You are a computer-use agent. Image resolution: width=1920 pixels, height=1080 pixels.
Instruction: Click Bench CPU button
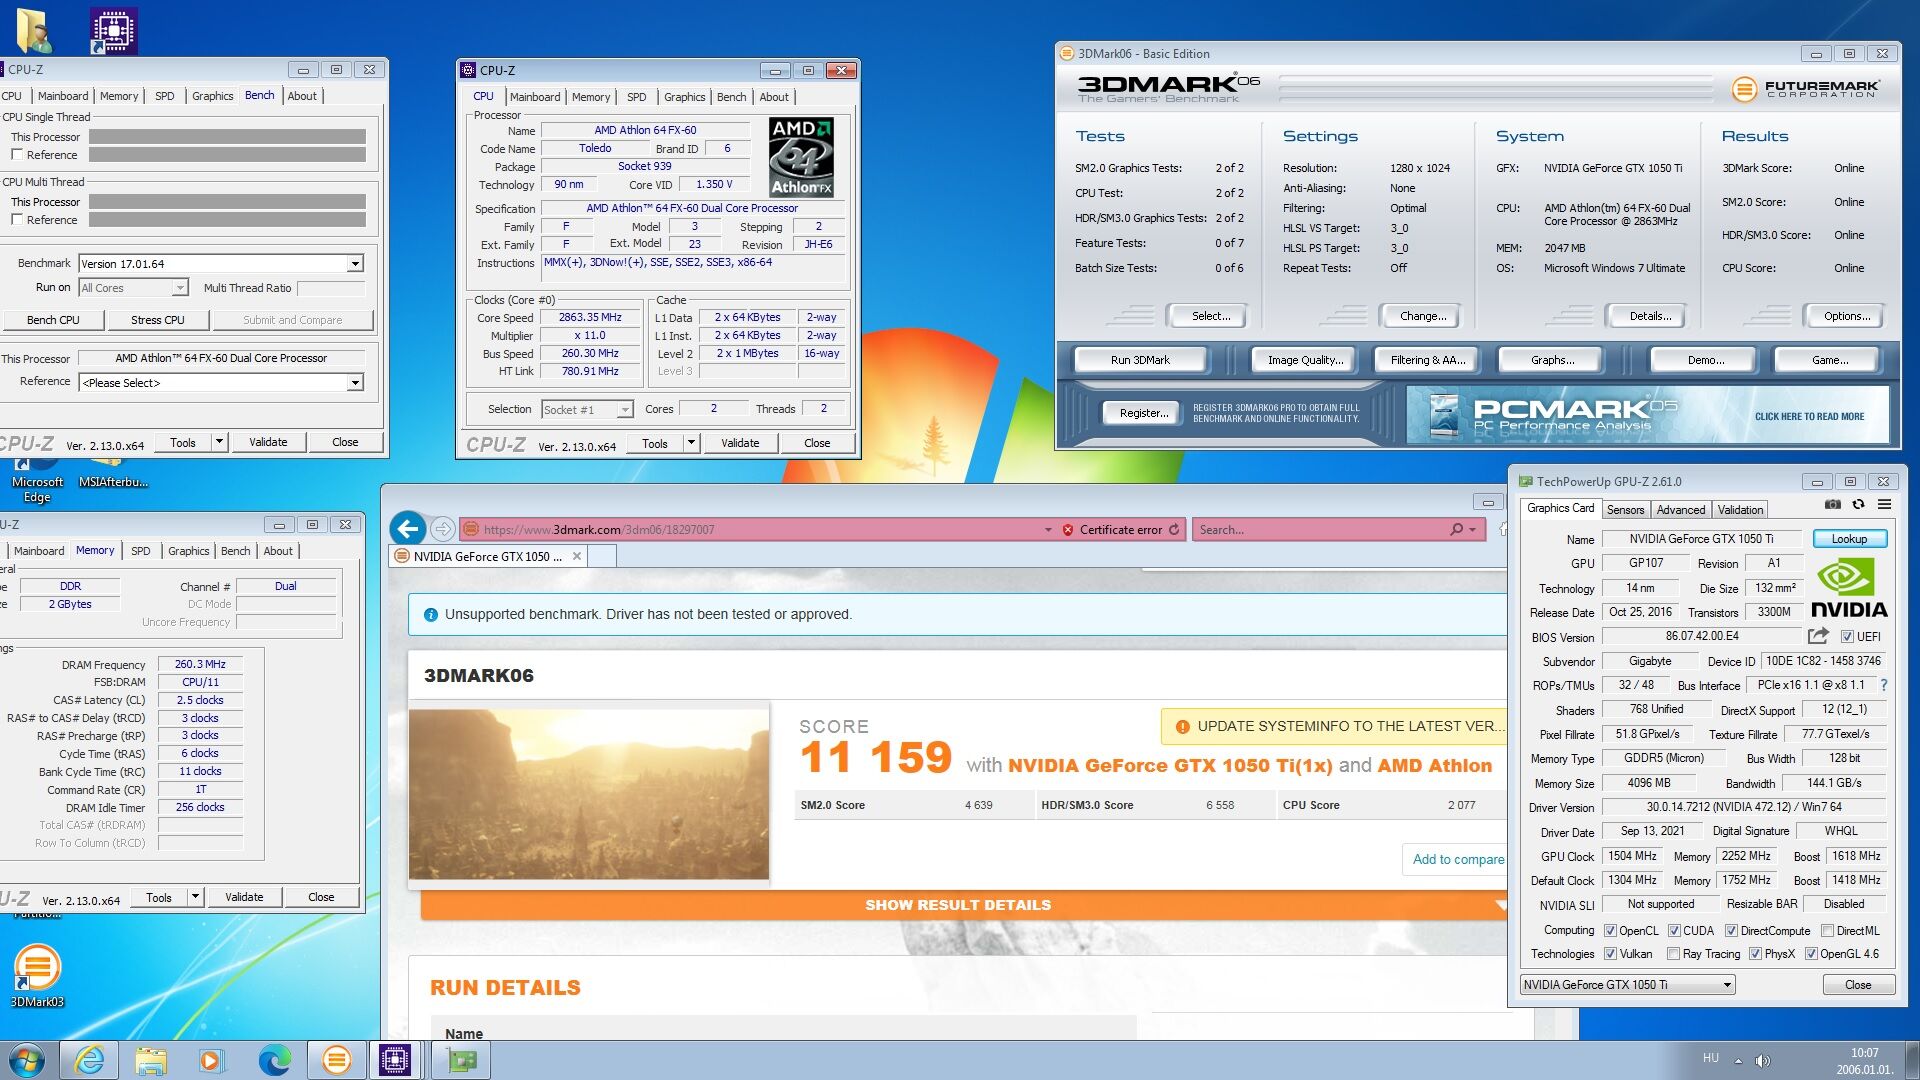pos(53,320)
